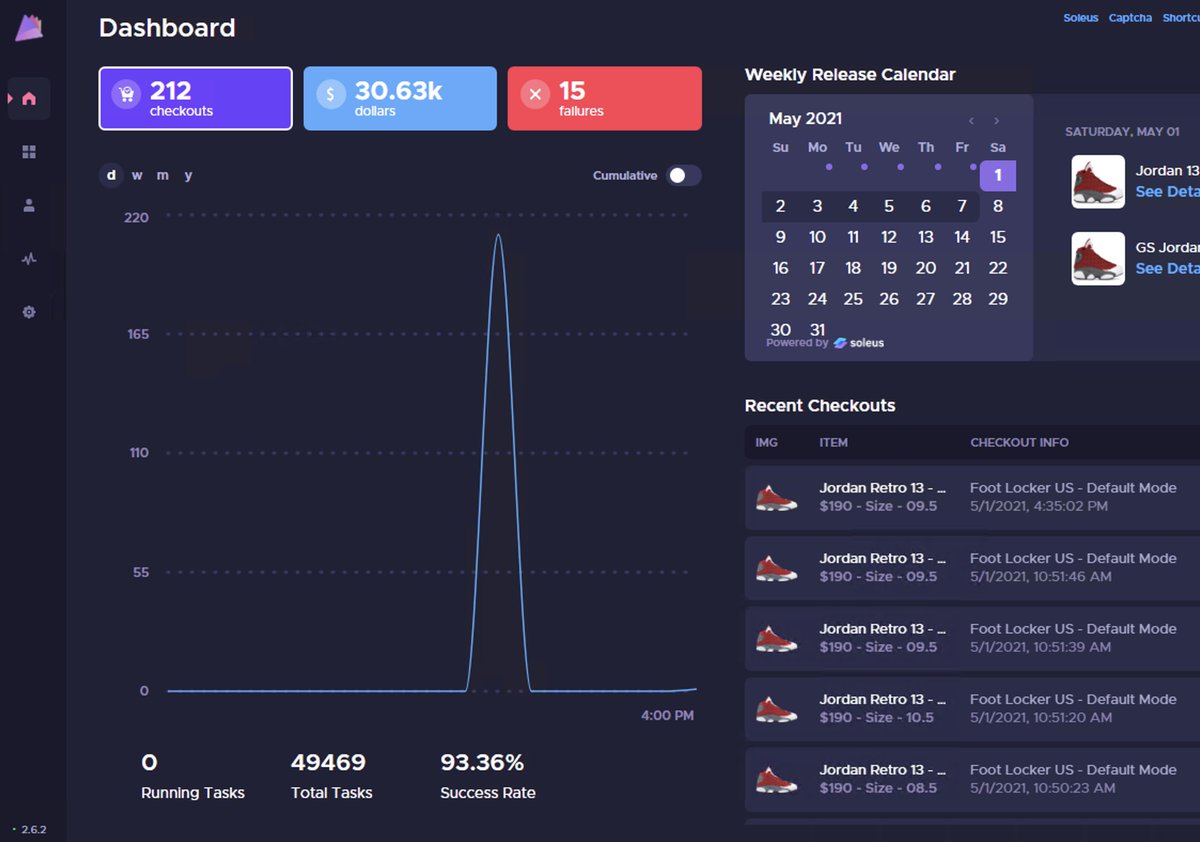The image size is (1200, 842).
Task: Click the Weekly Release Calendar heading
Action: [850, 75]
